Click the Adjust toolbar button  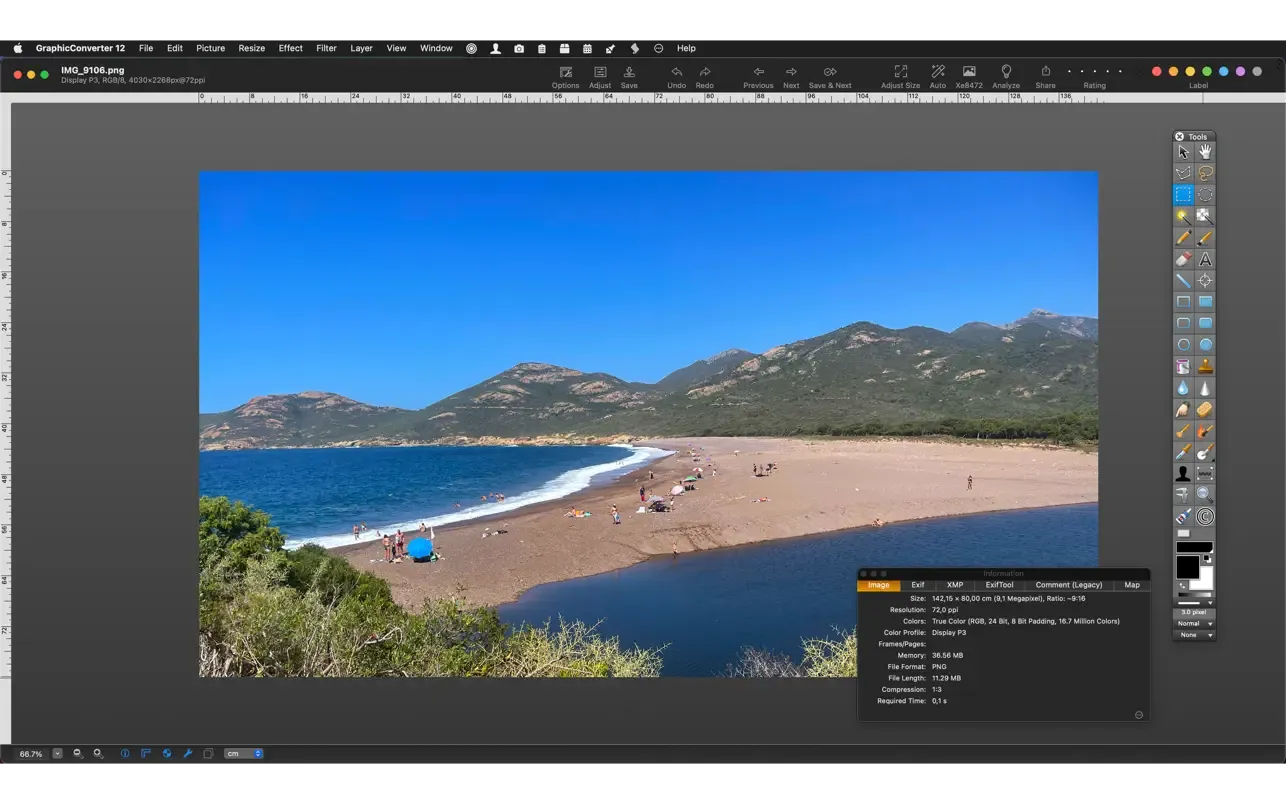click(x=600, y=77)
